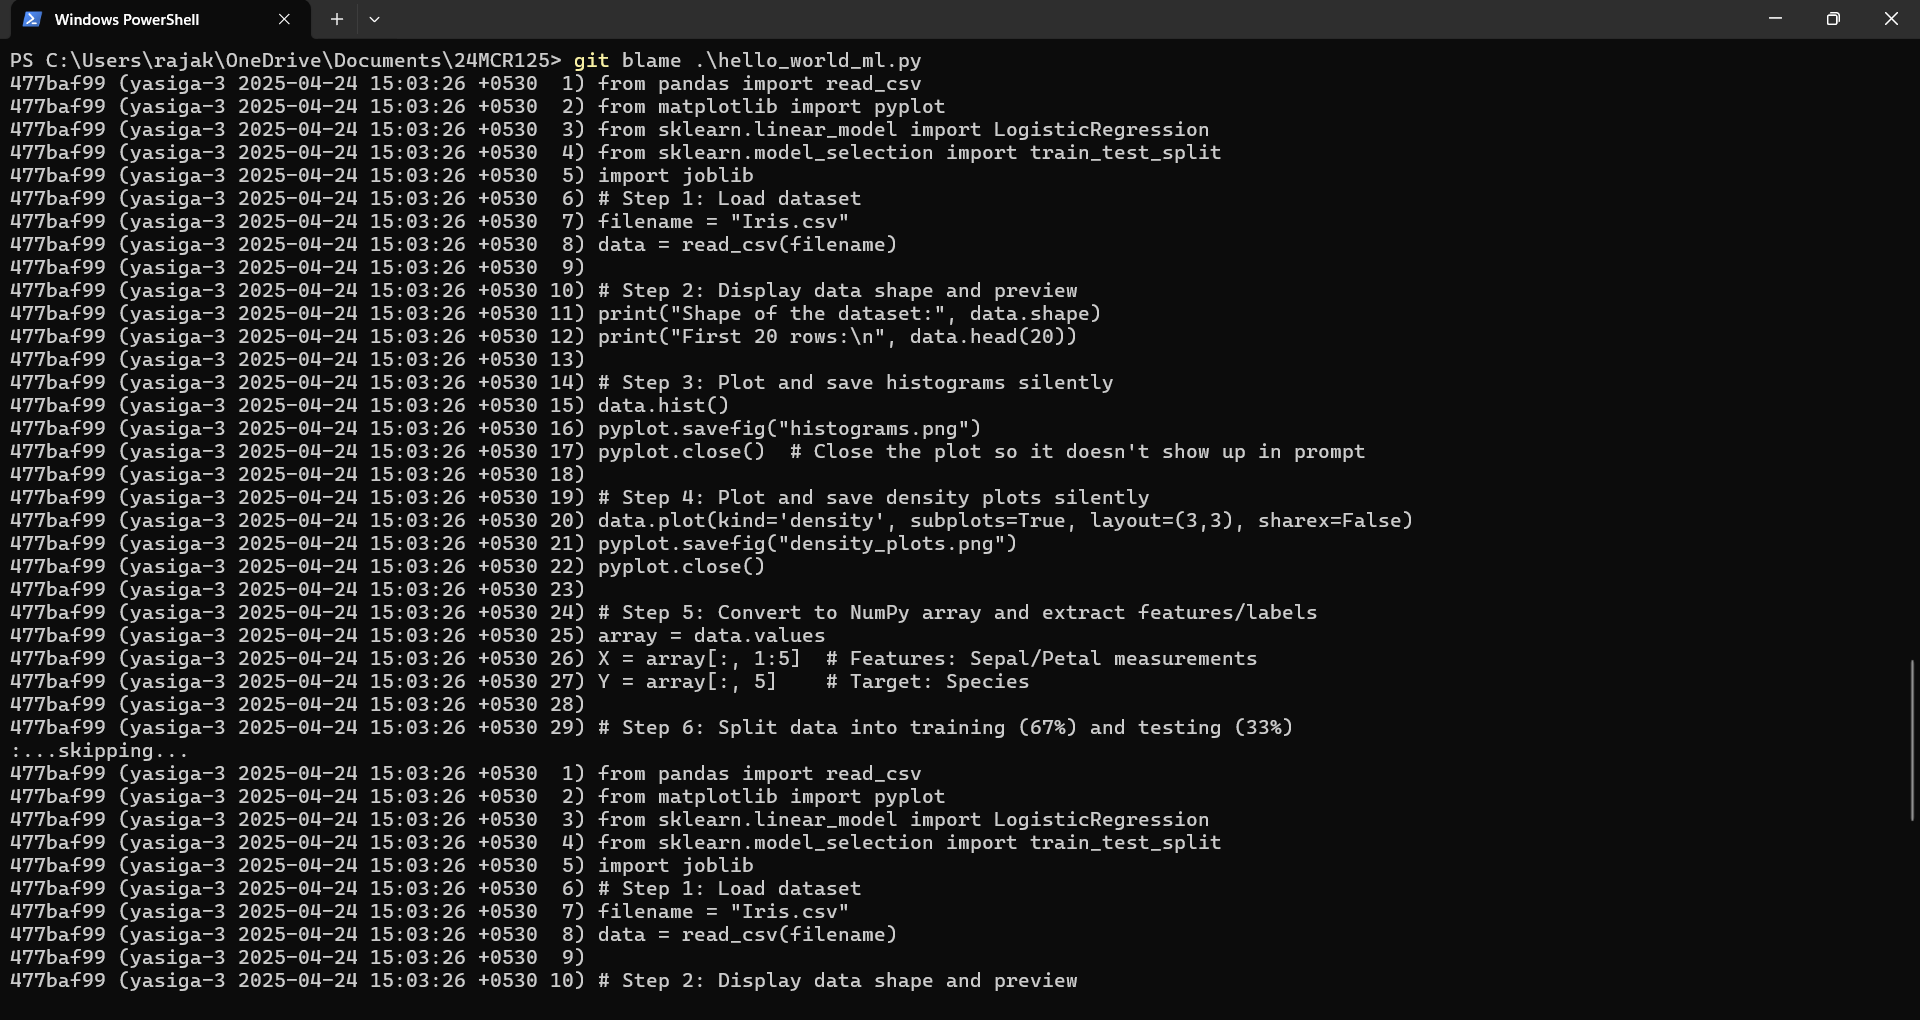
Task: Click the print First 20 rows line
Action: click(837, 337)
